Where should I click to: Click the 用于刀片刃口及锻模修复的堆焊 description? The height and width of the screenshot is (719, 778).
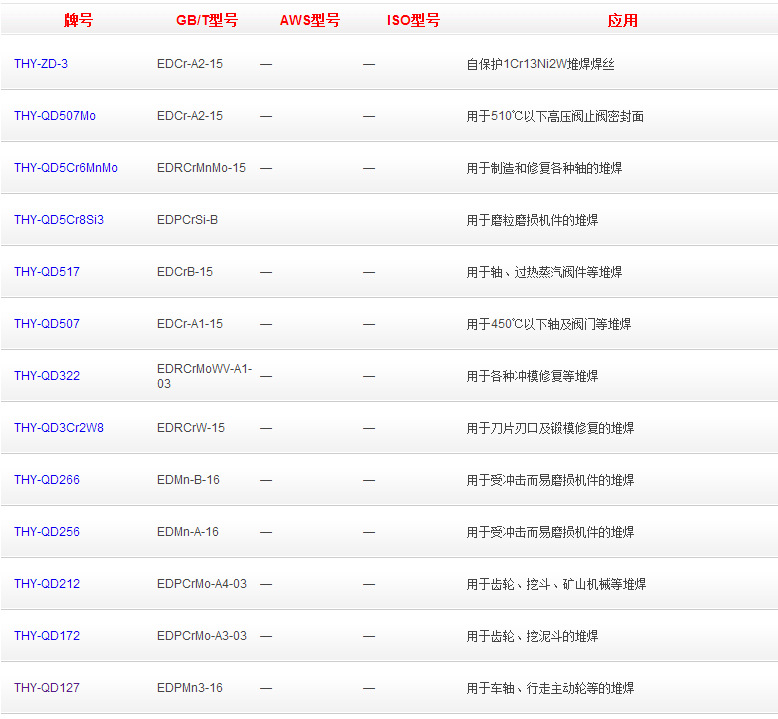(x=550, y=428)
